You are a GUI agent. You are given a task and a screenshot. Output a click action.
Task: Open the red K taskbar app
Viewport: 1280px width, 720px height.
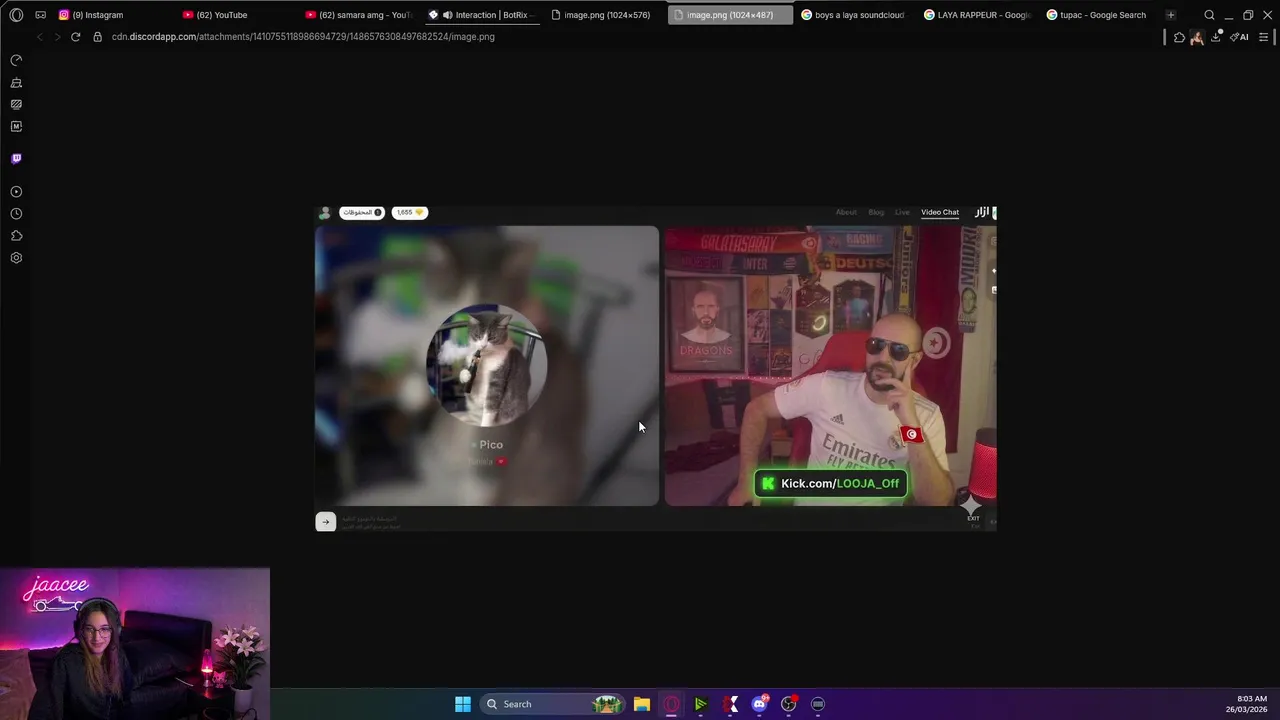[730, 704]
